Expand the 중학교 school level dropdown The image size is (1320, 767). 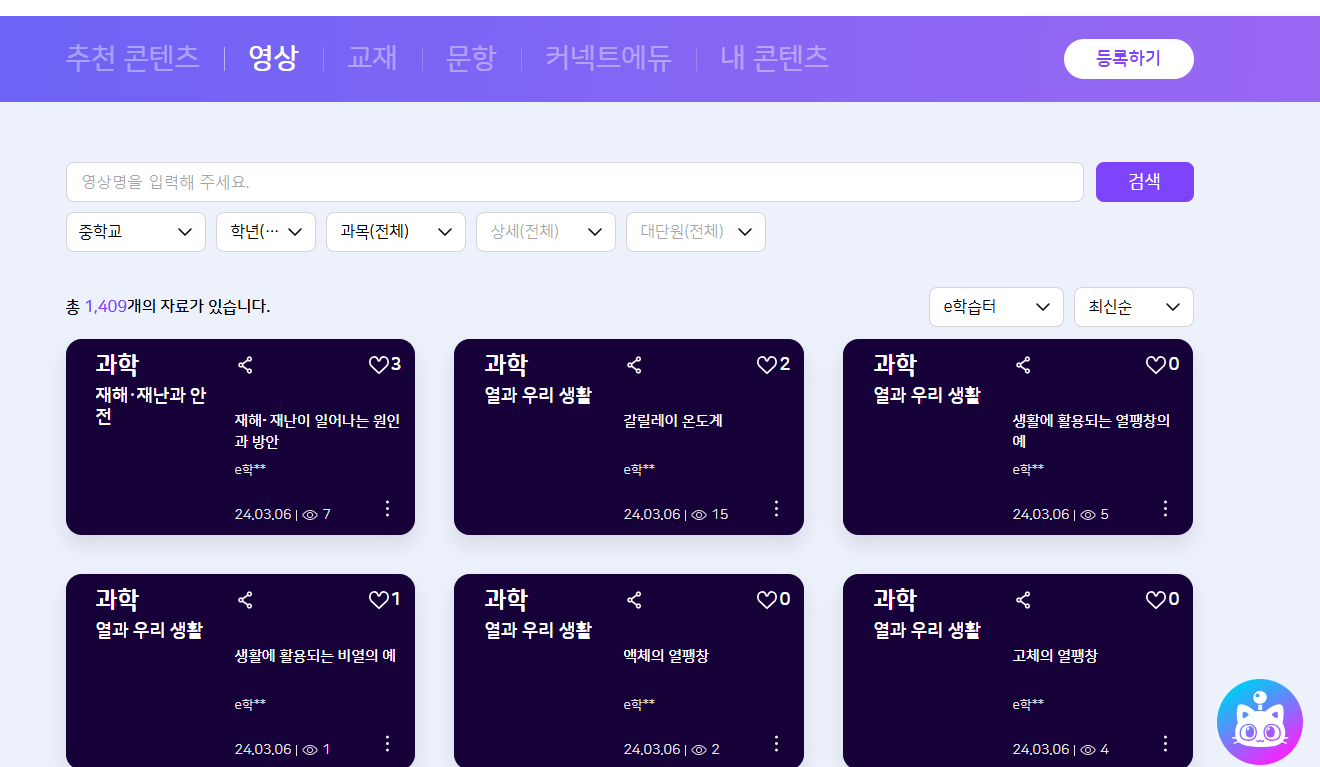pyautogui.click(x=136, y=232)
